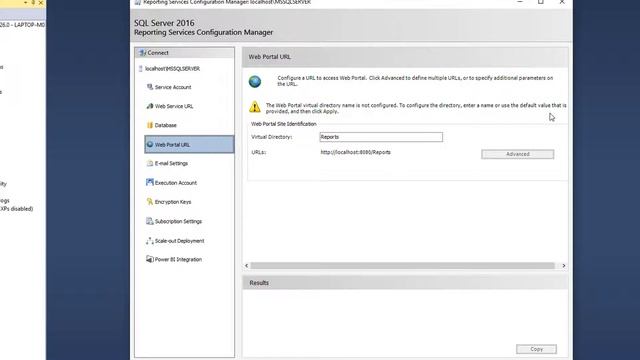
Task: Click the pin icon in SSMS window
Action: click(x=33, y=2)
